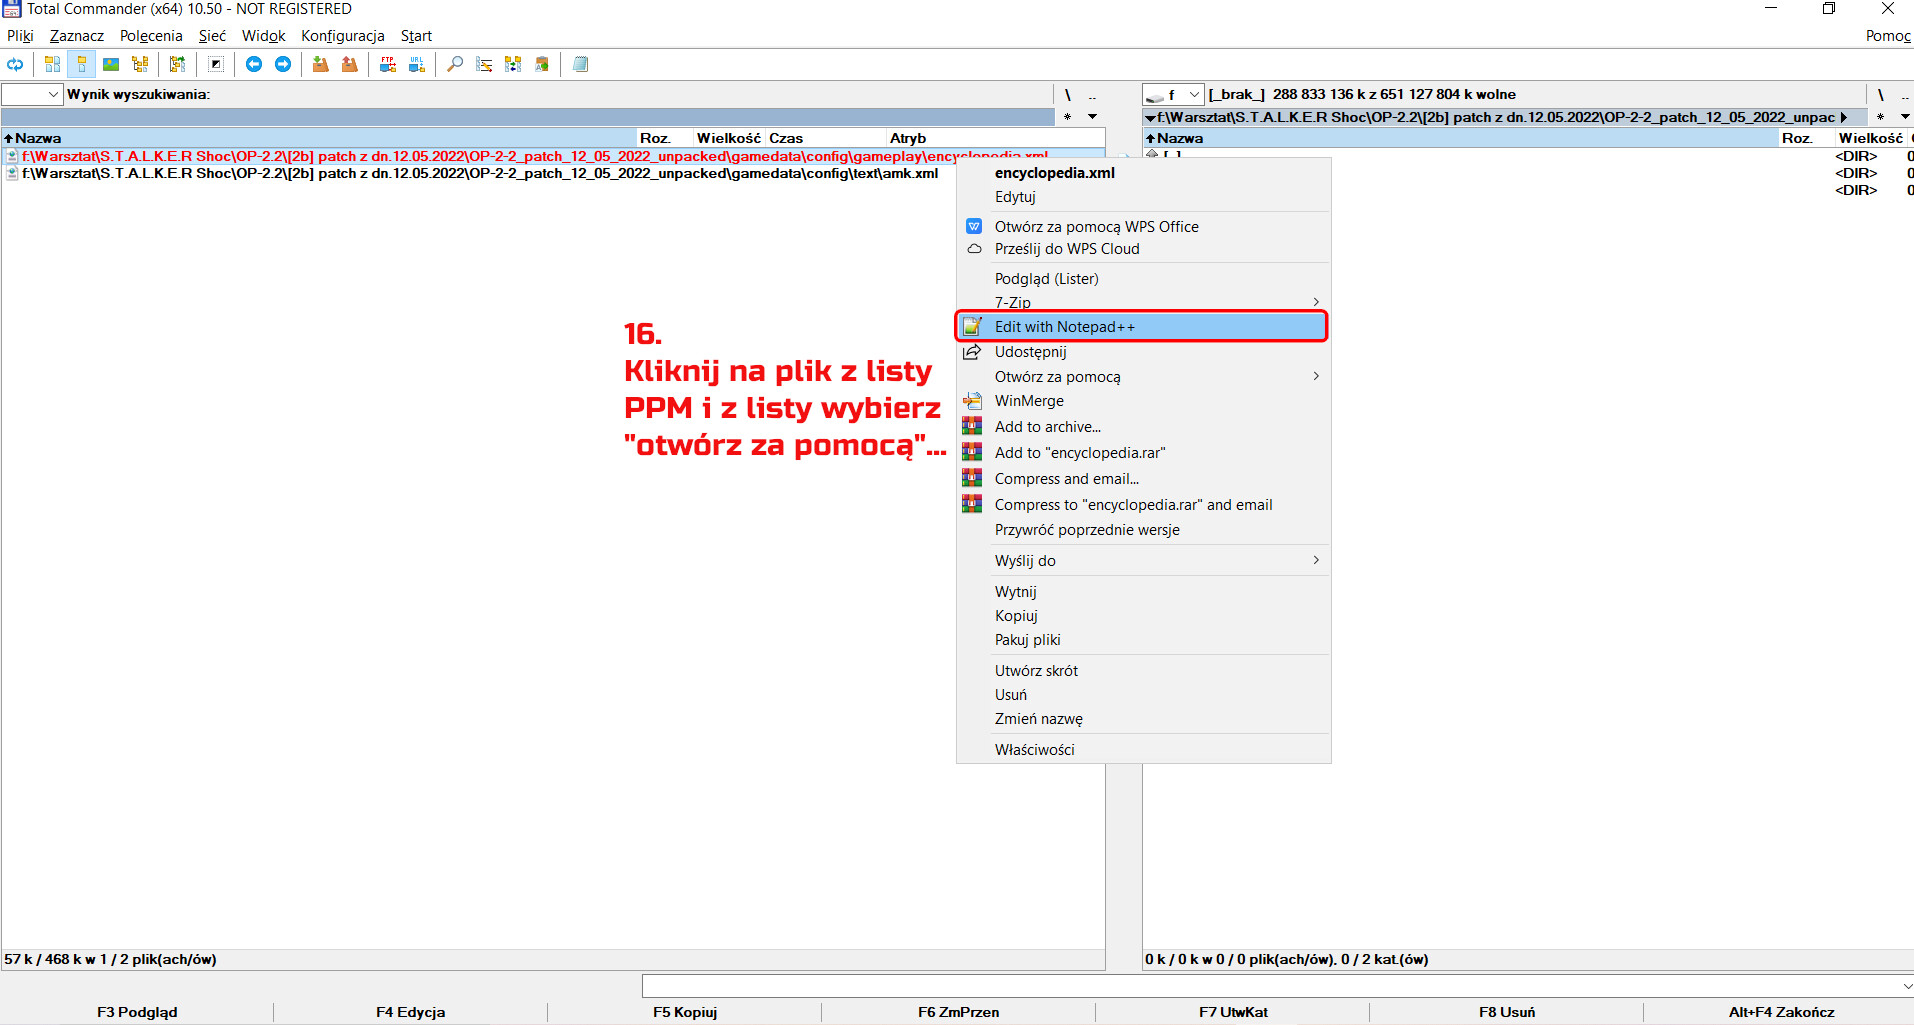Sort left panel by Nazwa column

pos(320,138)
